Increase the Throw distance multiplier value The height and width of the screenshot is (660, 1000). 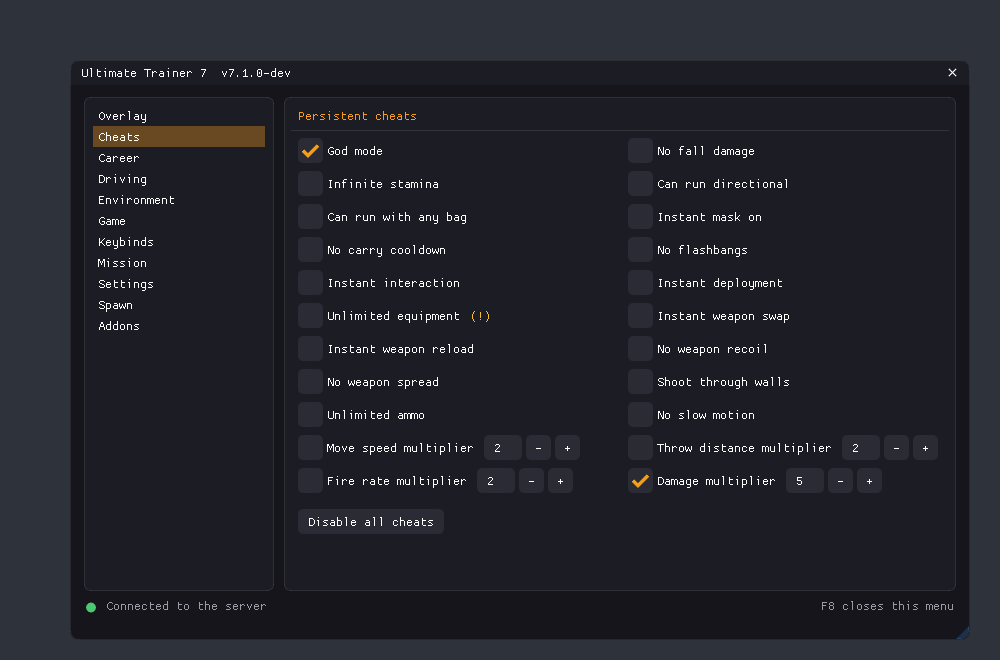pyautogui.click(x=925, y=448)
